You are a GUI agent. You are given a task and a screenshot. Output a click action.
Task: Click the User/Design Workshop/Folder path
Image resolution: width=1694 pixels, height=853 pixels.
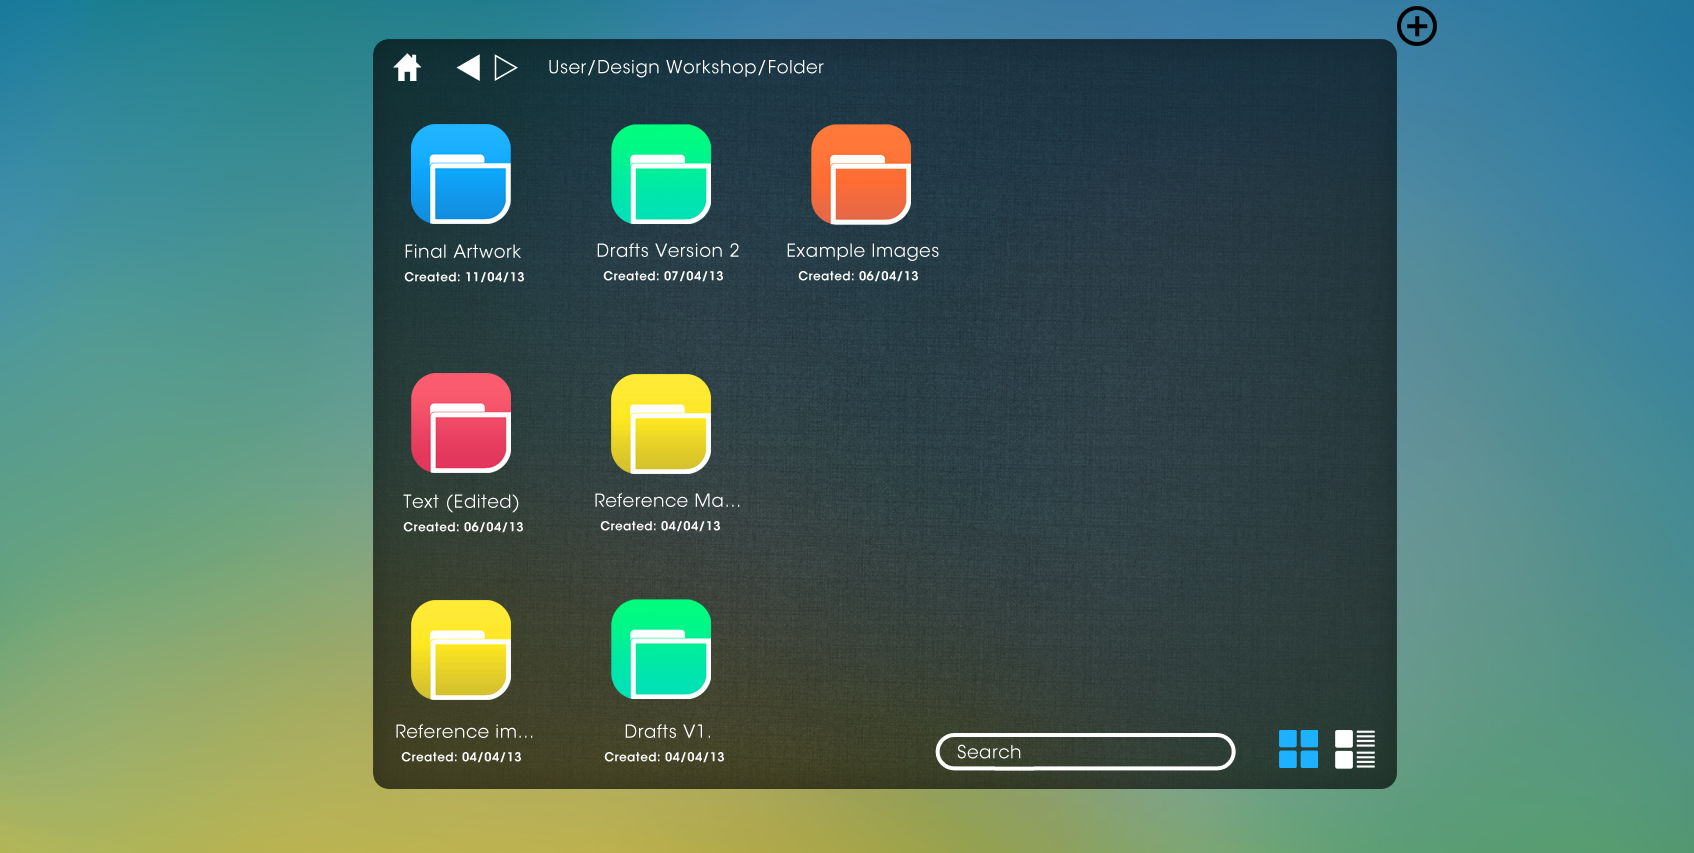pos(685,67)
